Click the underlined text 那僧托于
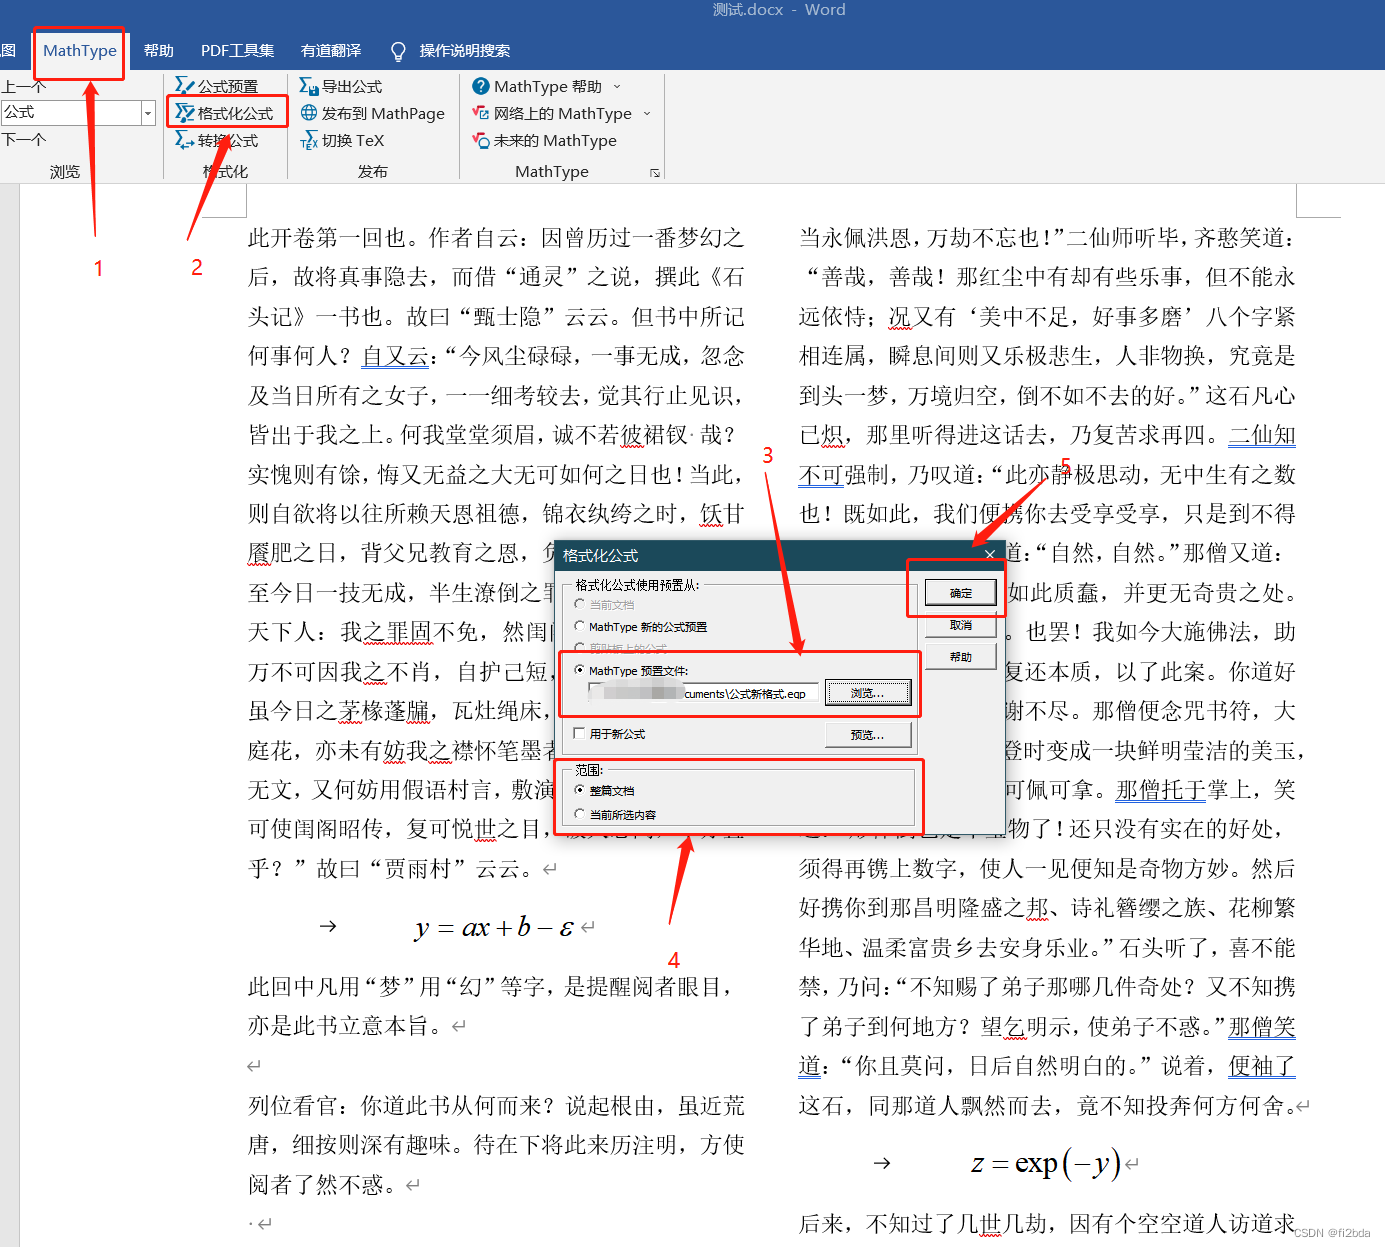 1161,790
